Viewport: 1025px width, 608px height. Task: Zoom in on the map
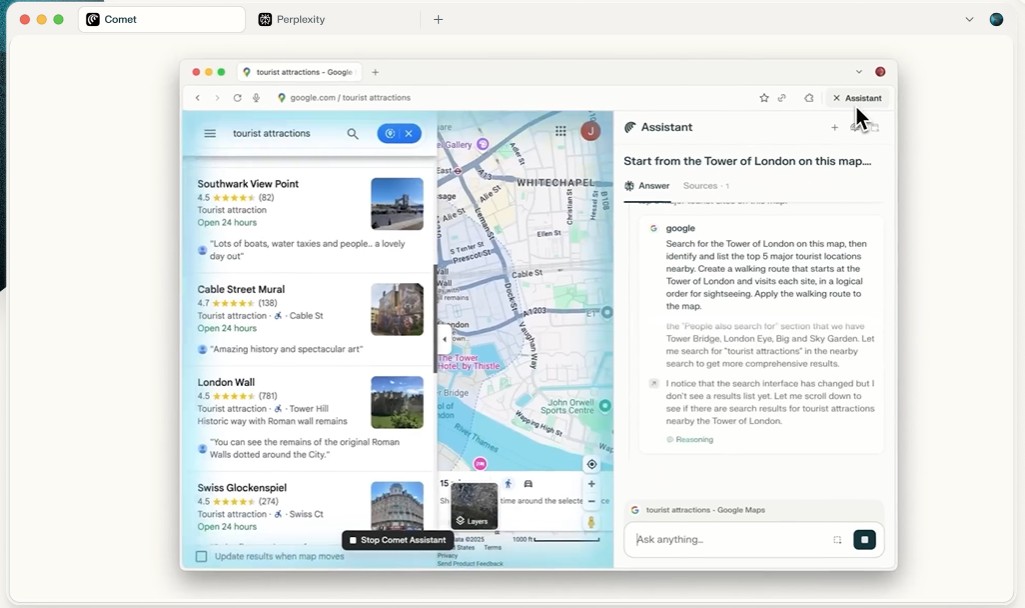point(592,484)
